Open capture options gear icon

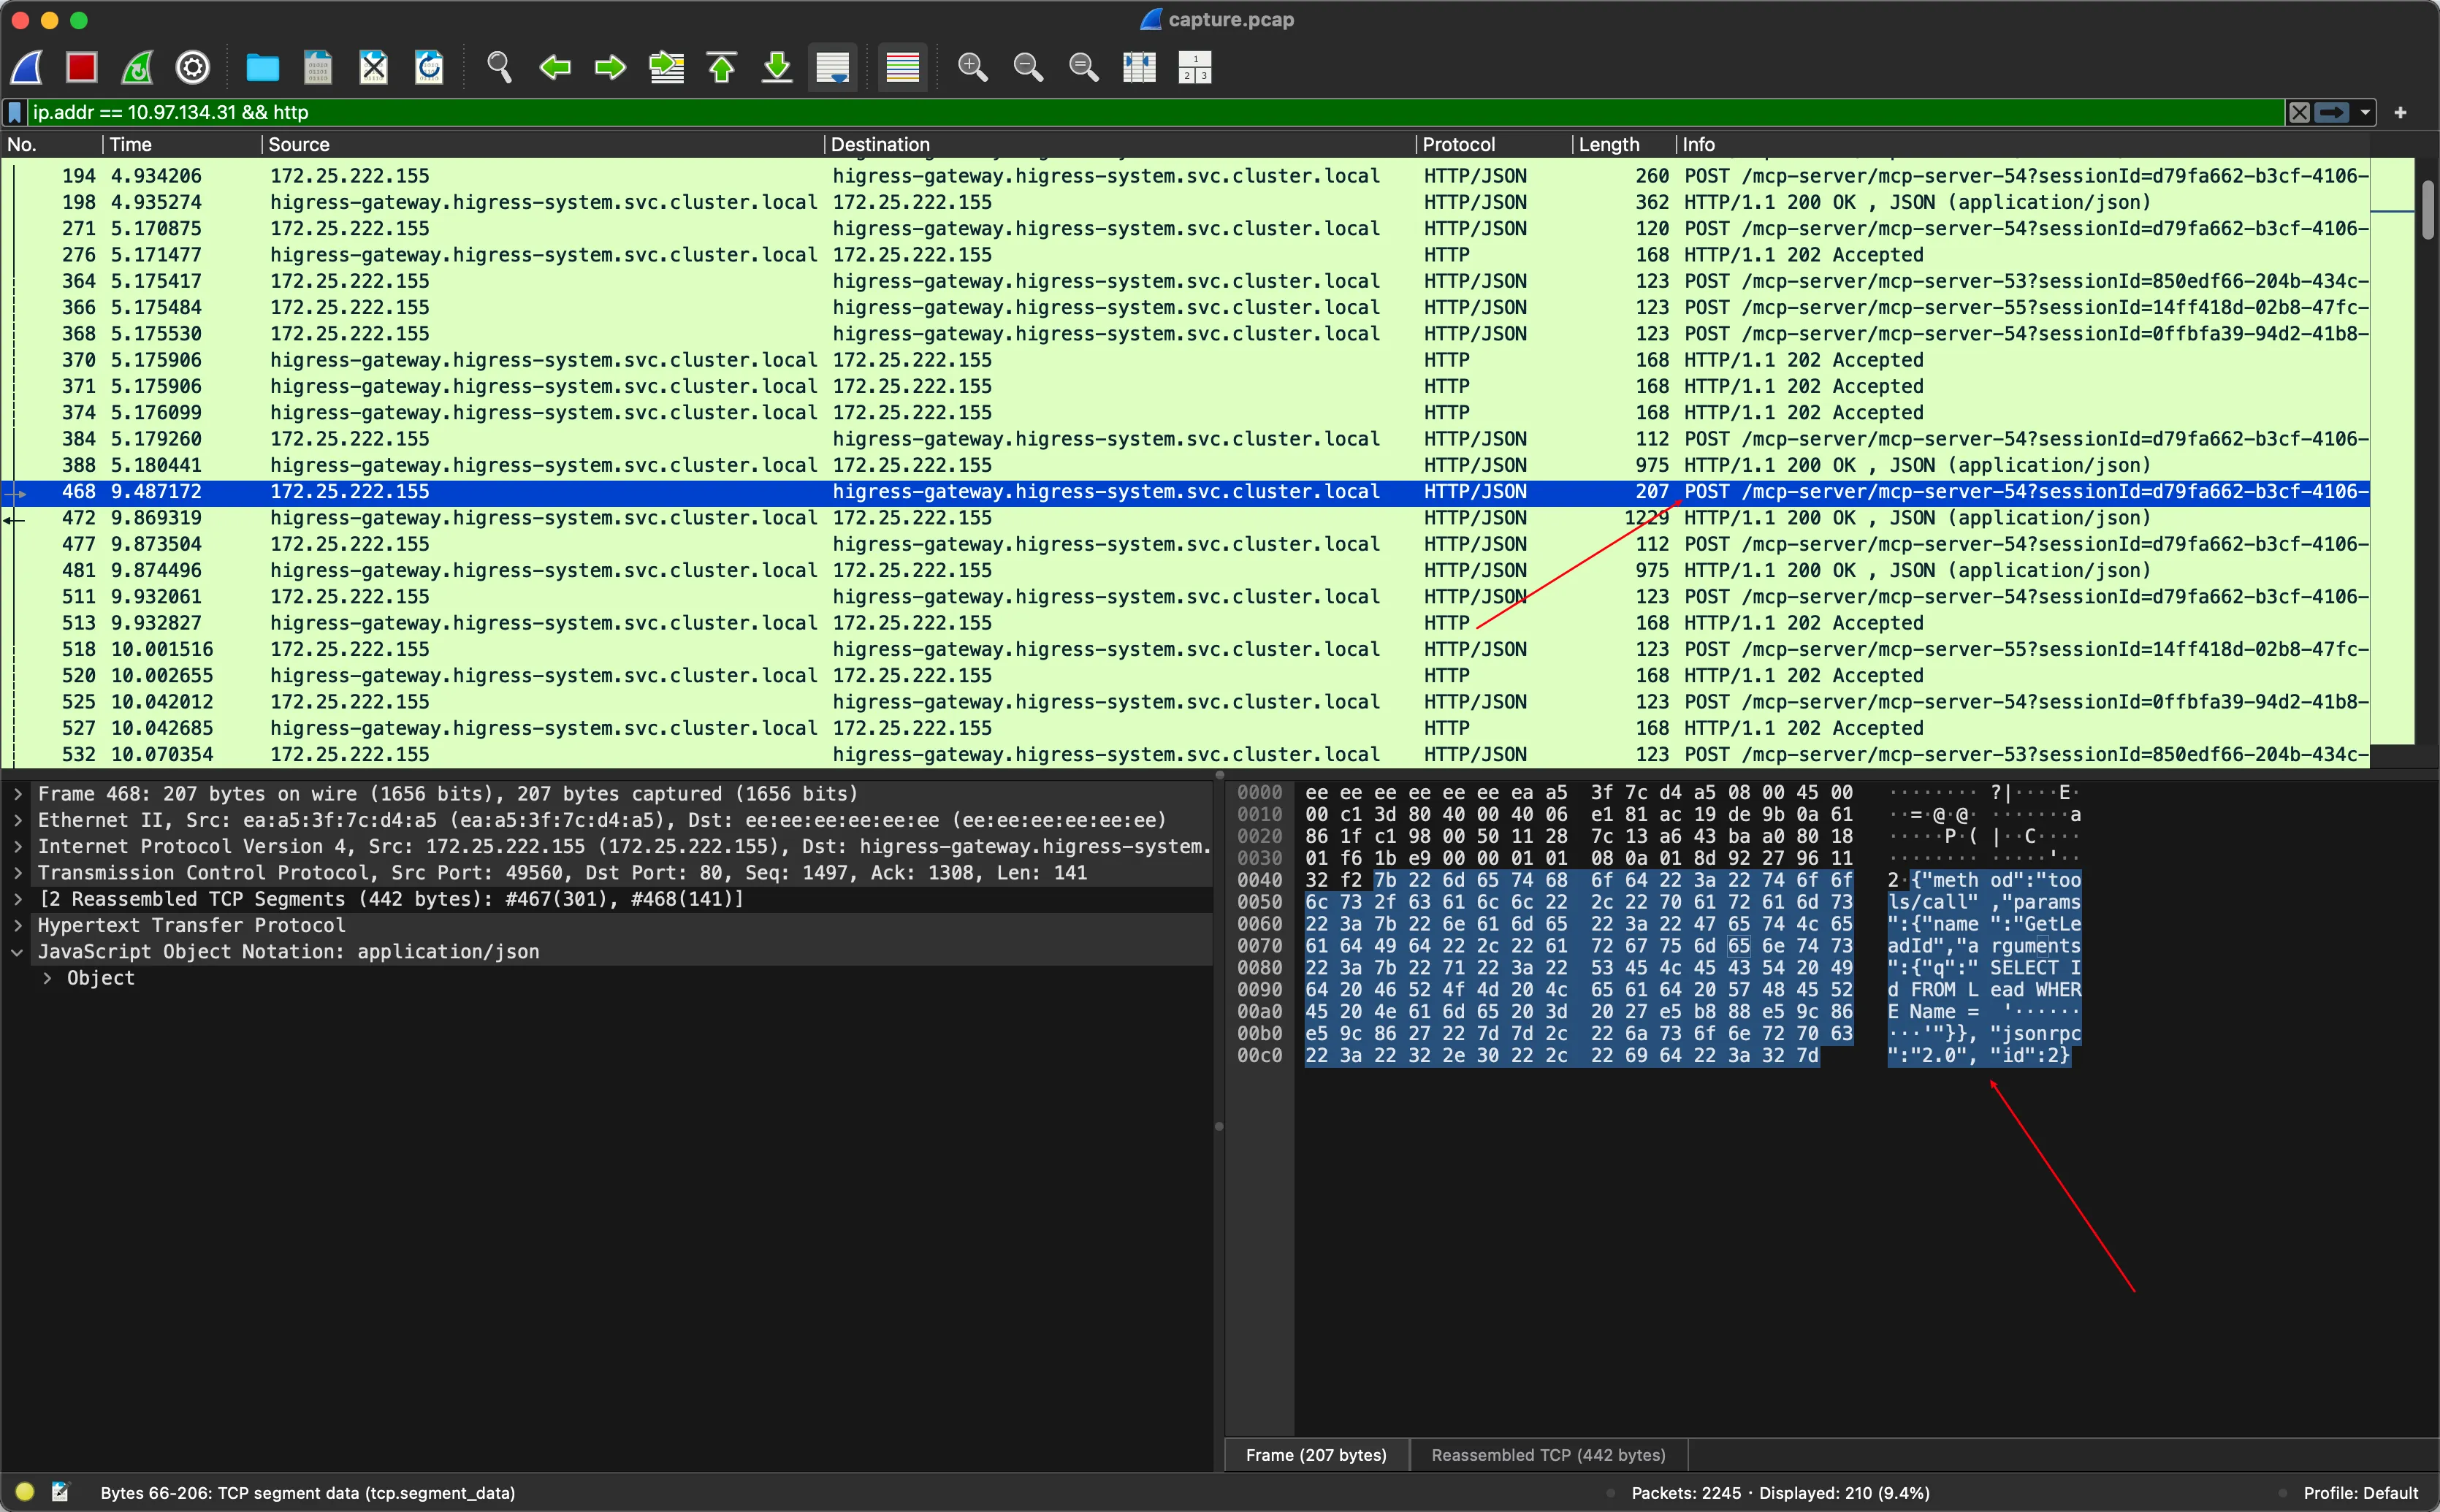(x=193, y=67)
